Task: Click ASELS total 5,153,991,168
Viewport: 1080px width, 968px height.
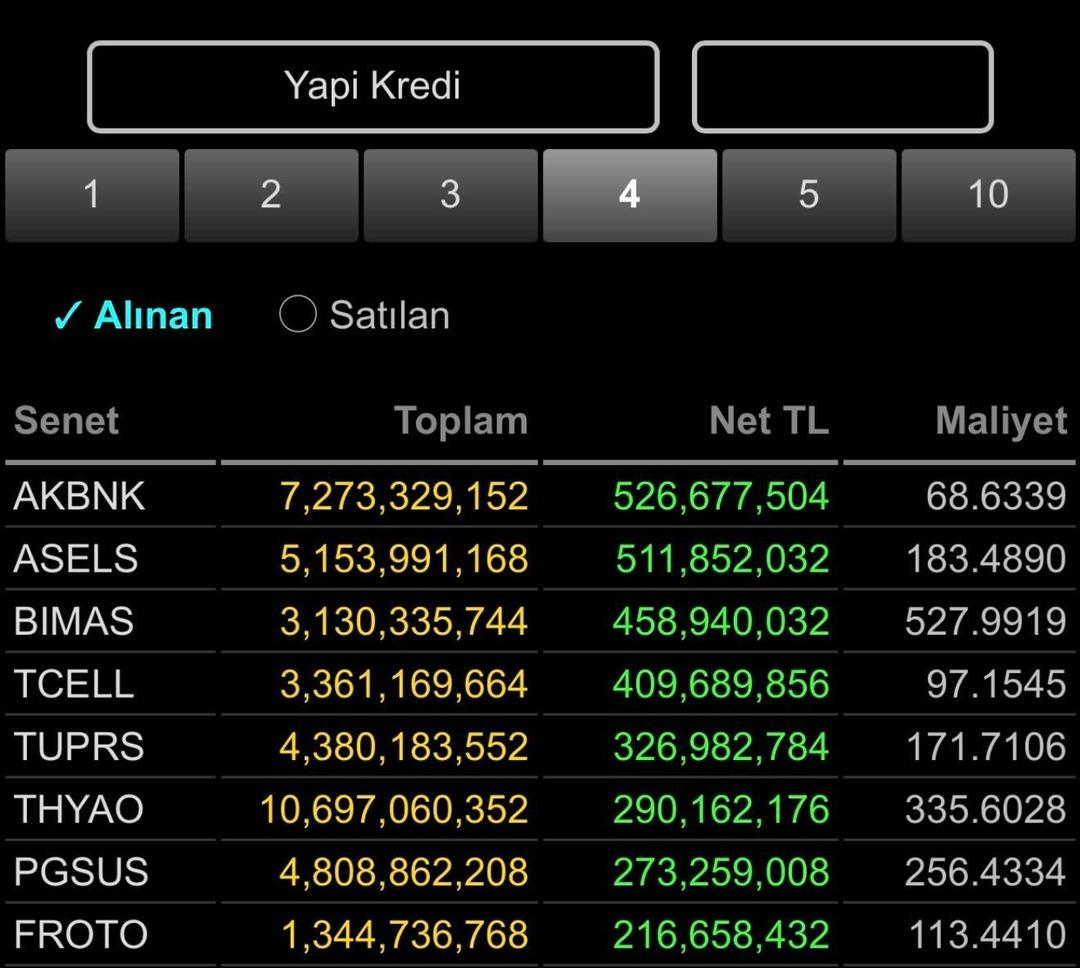Action: [404, 559]
